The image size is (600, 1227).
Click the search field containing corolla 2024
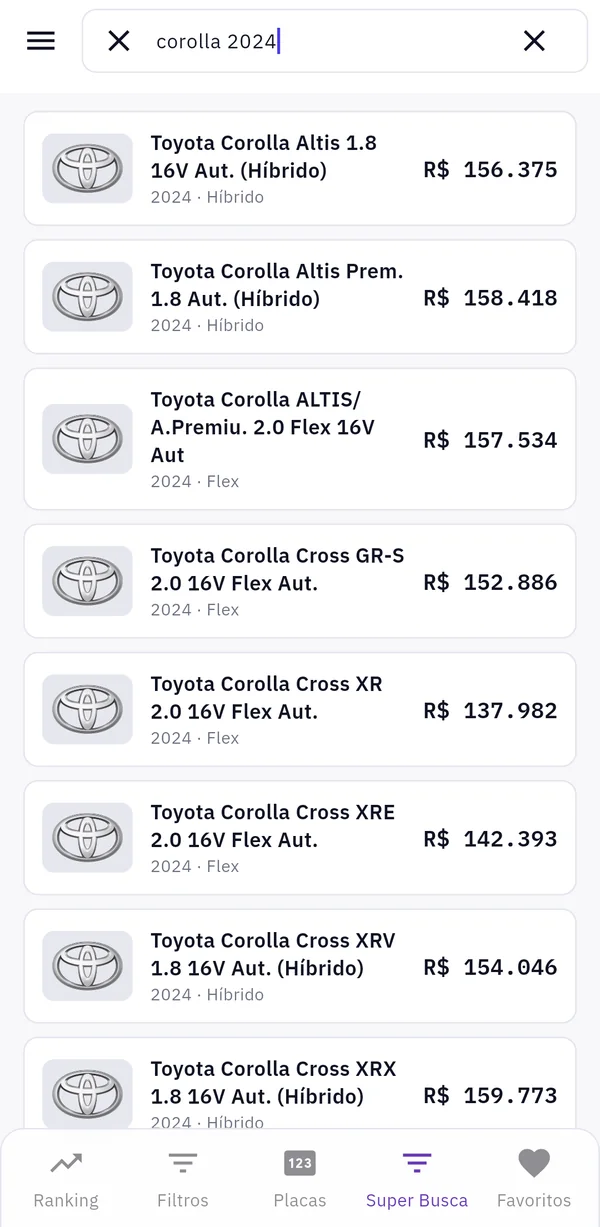[335, 41]
